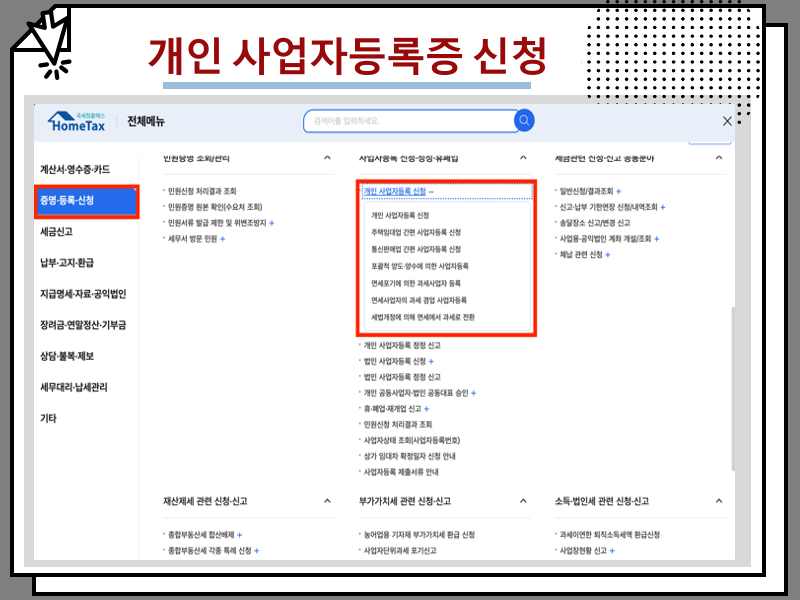Open 민원신청 처리결과 조회 under 사업자등록
The image size is (800, 600).
pyautogui.click(x=398, y=424)
